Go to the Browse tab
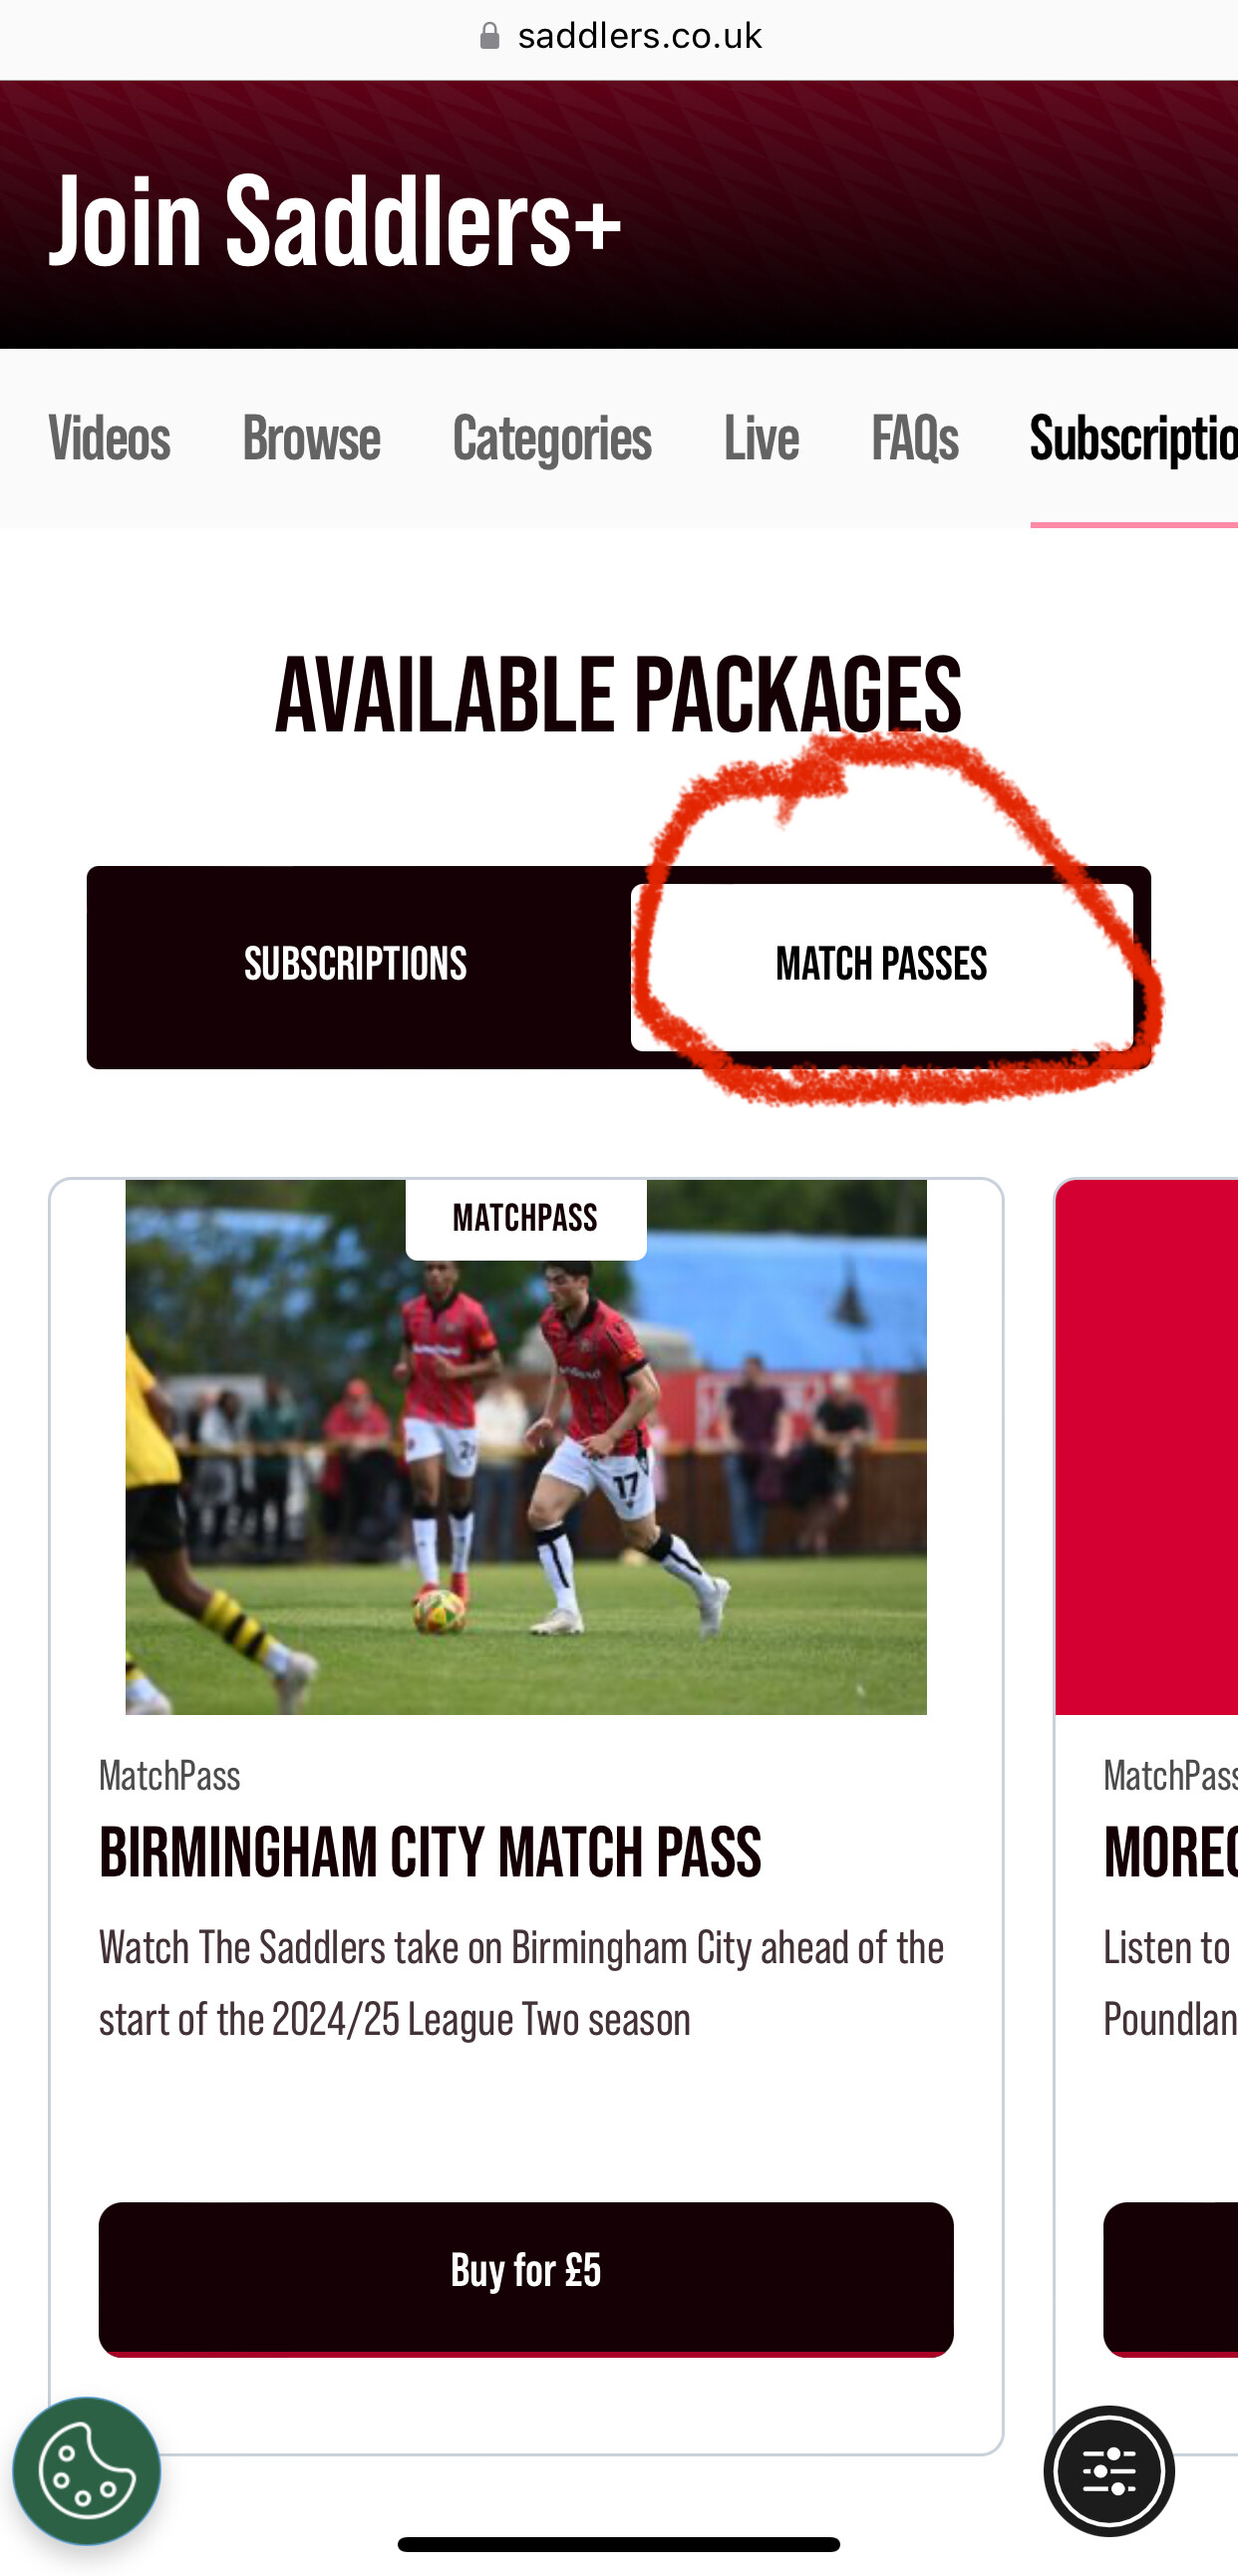This screenshot has height=2576, width=1238. (311, 438)
